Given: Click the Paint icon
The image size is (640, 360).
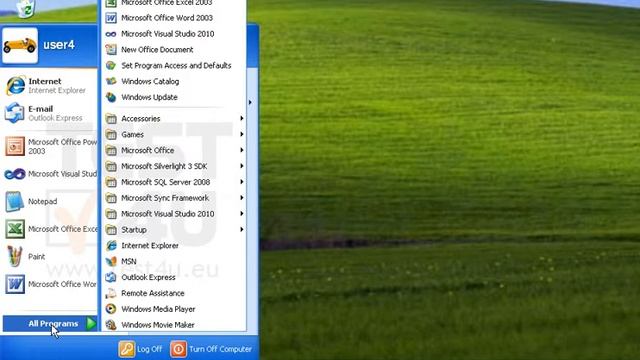Looking at the screenshot, I should point(15,257).
